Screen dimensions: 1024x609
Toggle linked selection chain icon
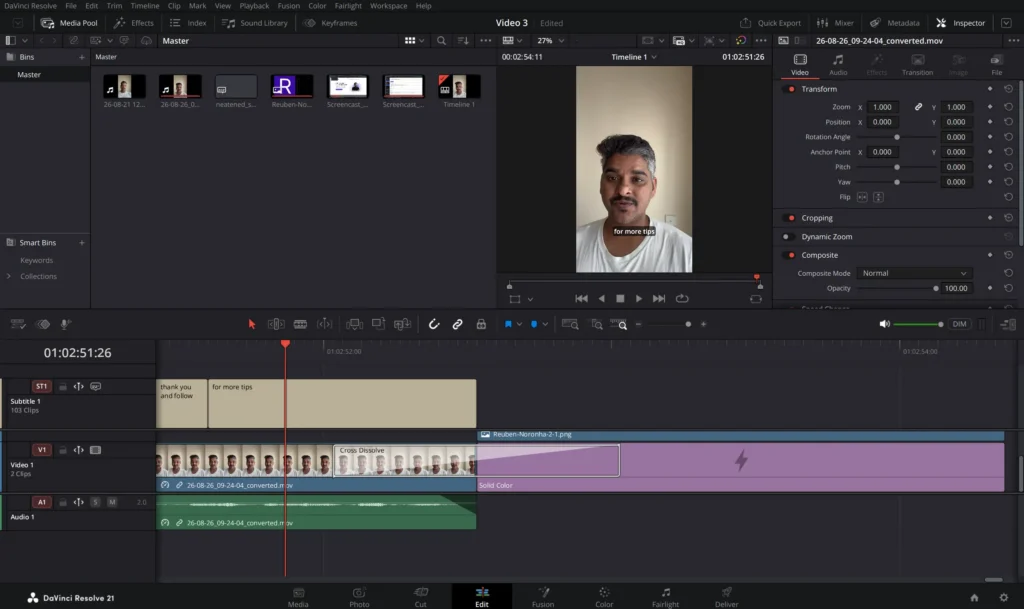click(457, 324)
